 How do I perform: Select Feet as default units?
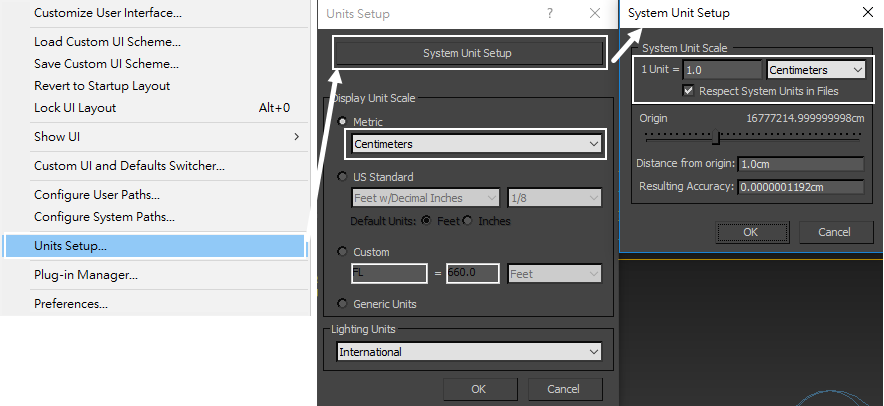pos(427,220)
